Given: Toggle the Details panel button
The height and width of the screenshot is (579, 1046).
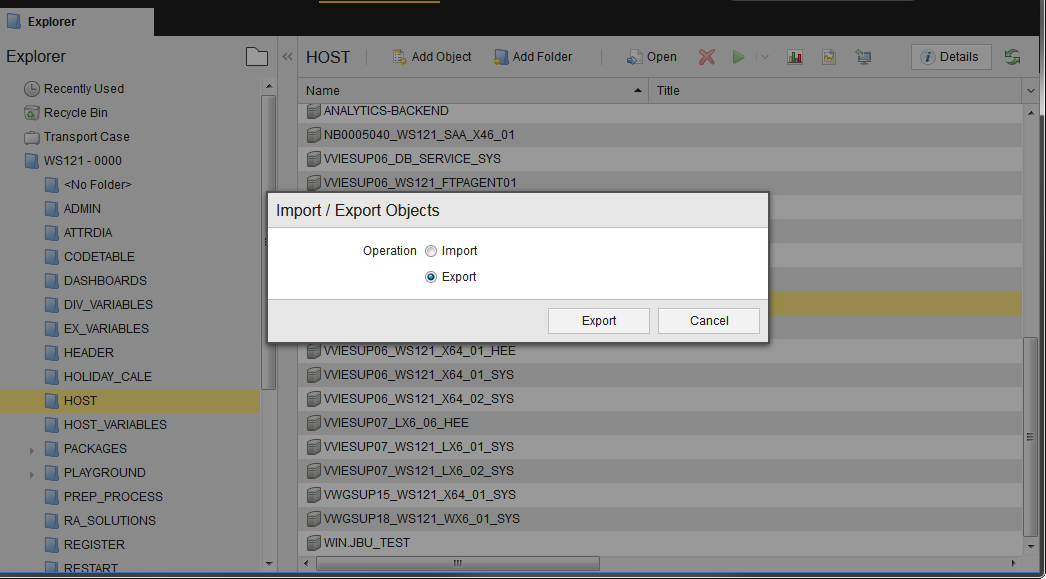Looking at the screenshot, I should (950, 57).
